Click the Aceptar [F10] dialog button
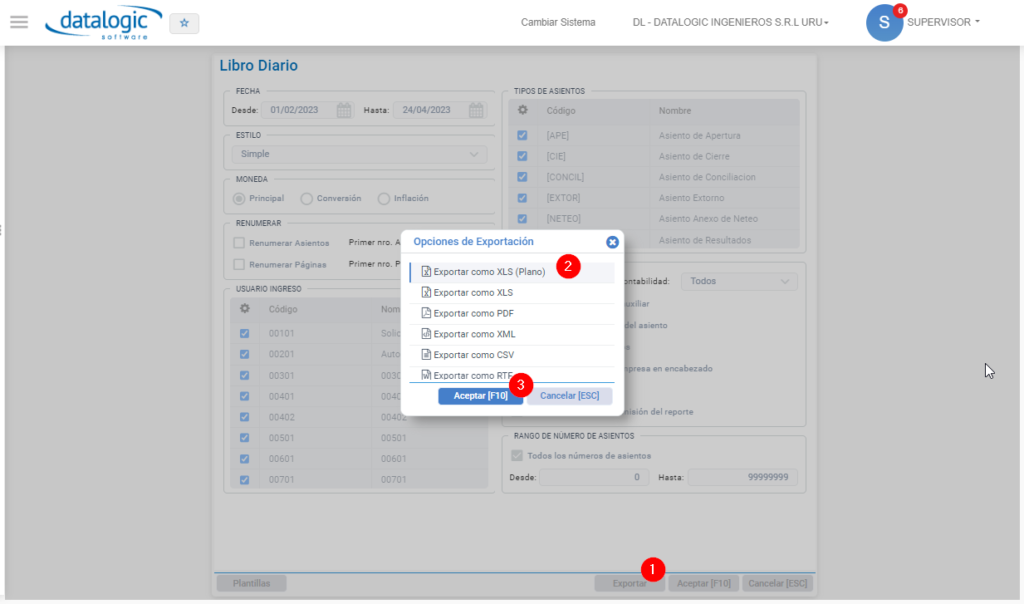Image resolution: width=1024 pixels, height=604 pixels. [480, 396]
